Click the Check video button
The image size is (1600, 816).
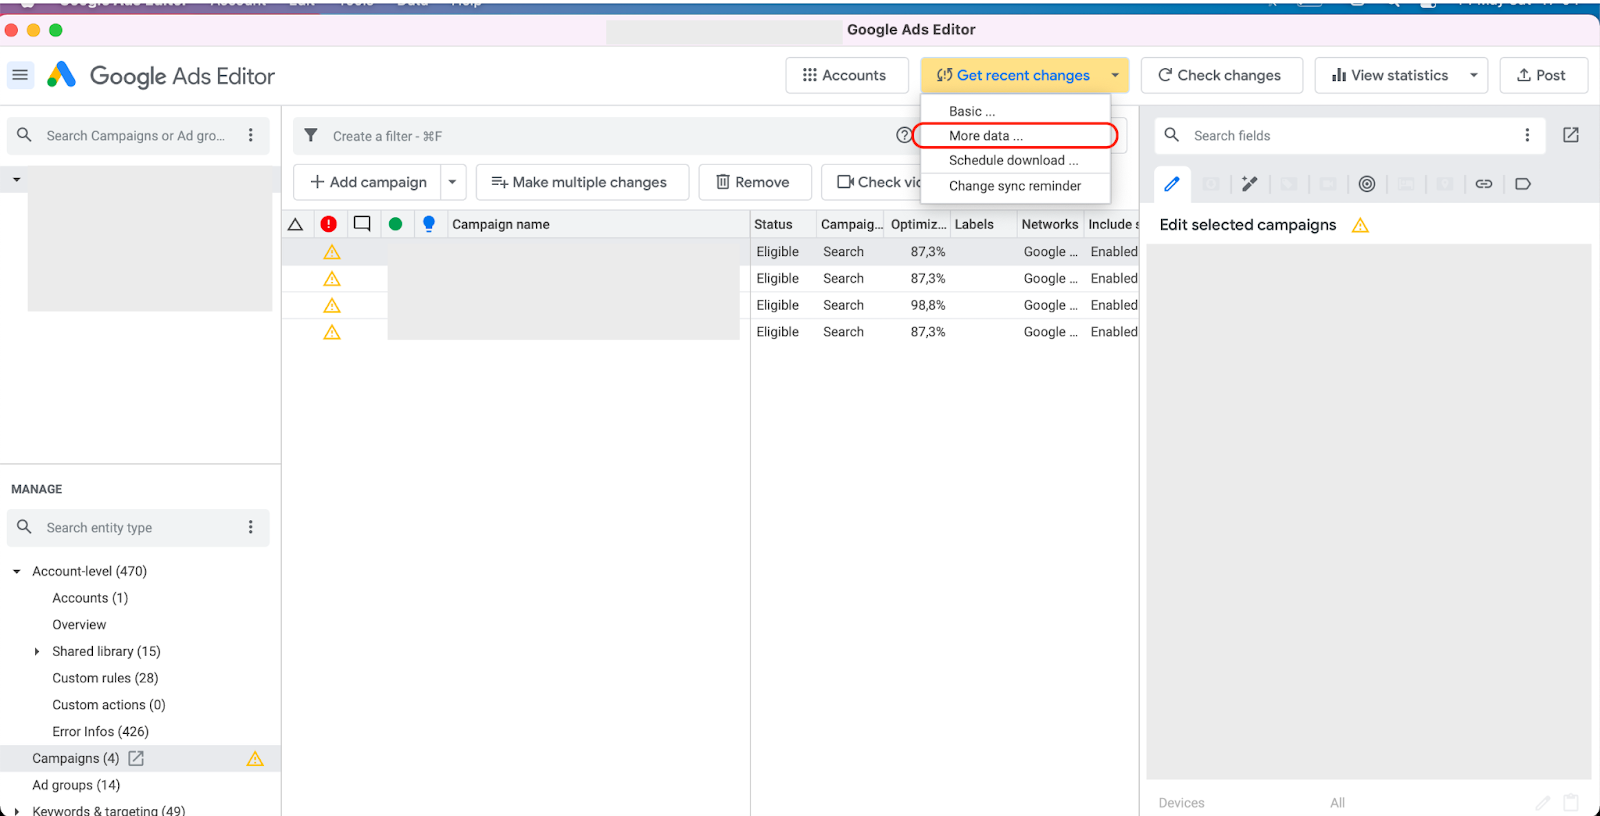pyautogui.click(x=872, y=182)
